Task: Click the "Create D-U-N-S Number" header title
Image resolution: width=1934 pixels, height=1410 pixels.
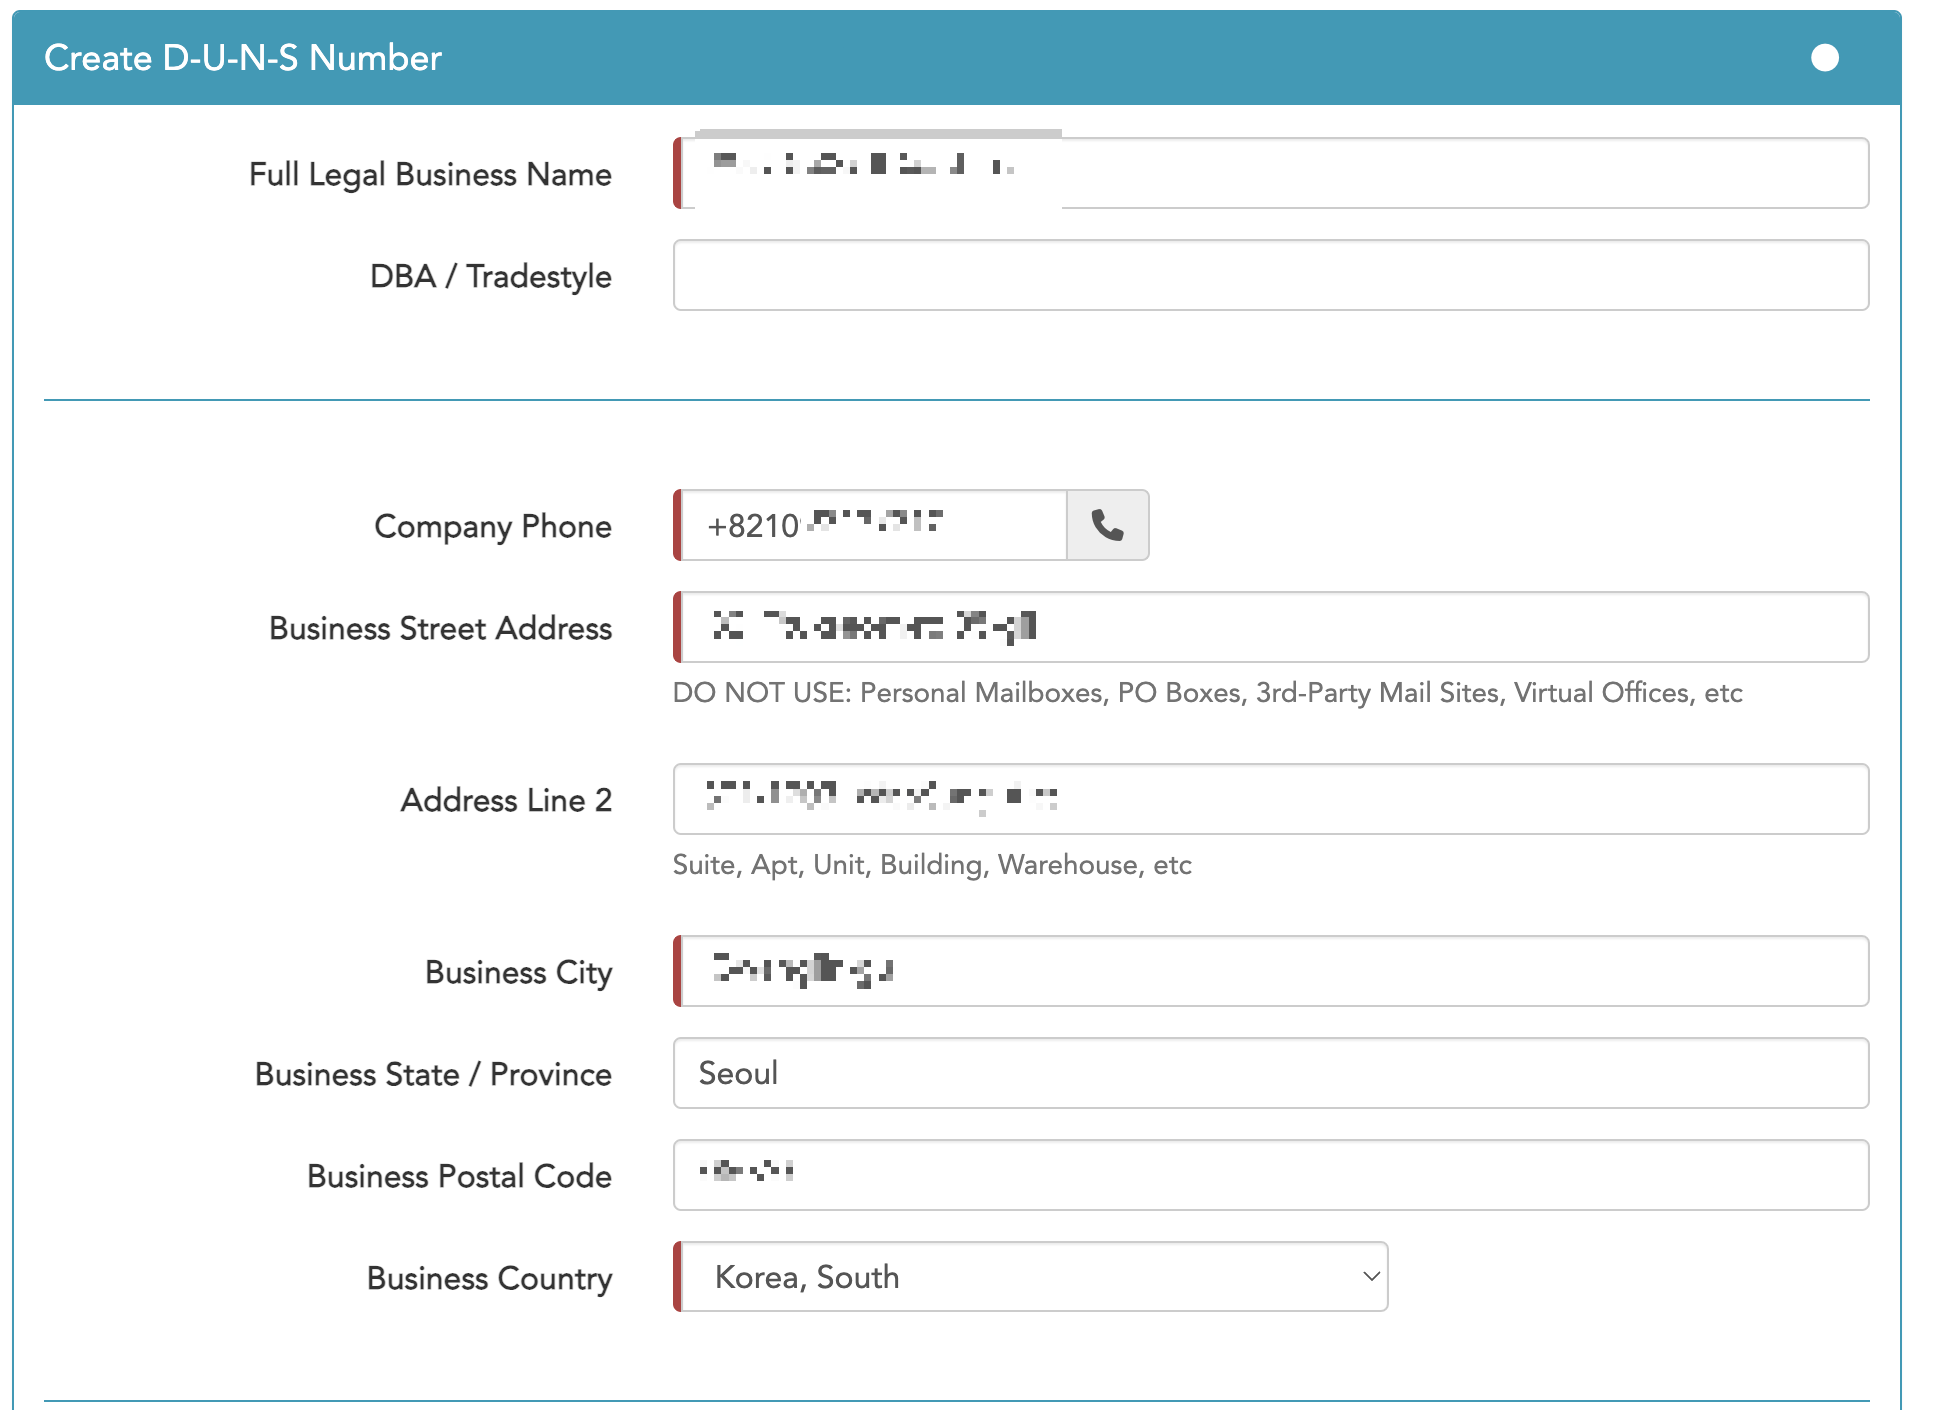Action: [x=243, y=58]
